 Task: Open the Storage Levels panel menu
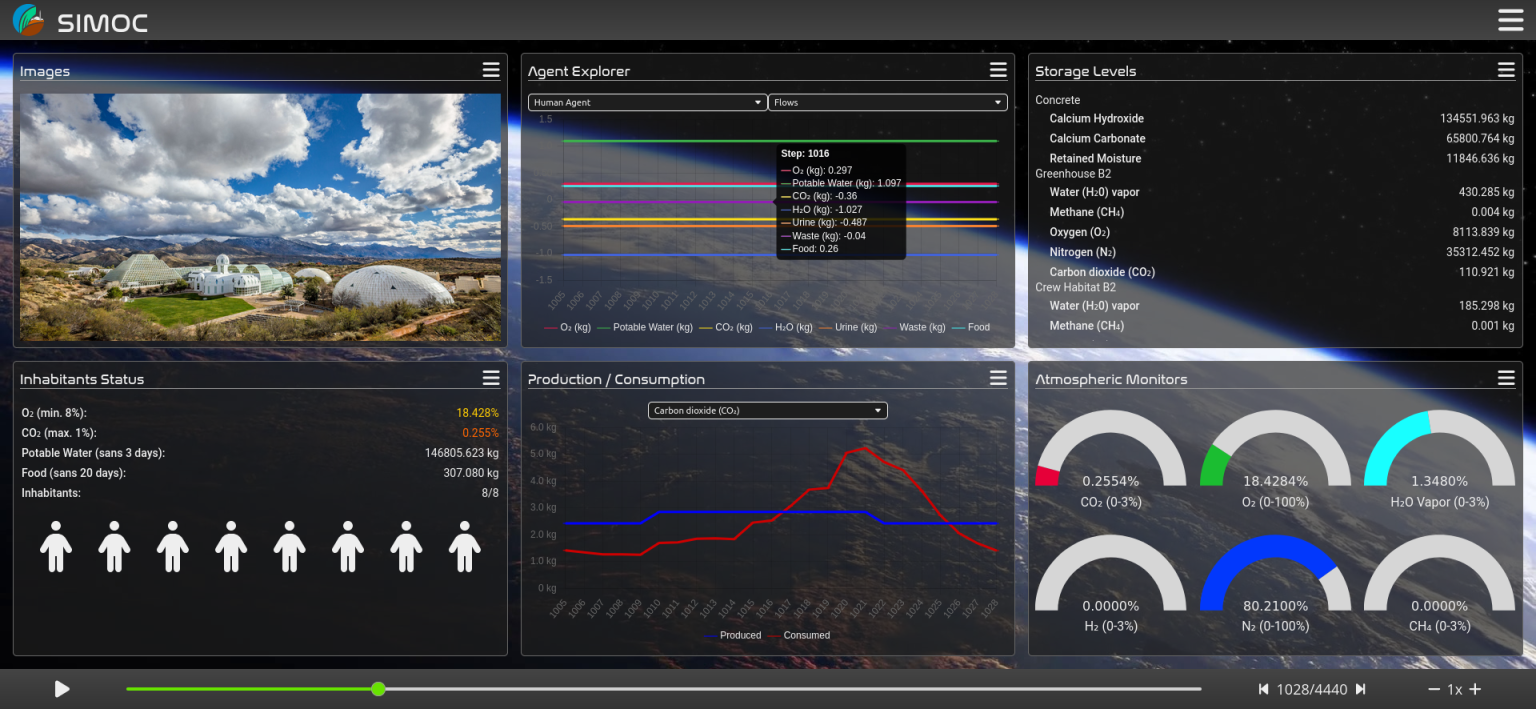point(1506,70)
